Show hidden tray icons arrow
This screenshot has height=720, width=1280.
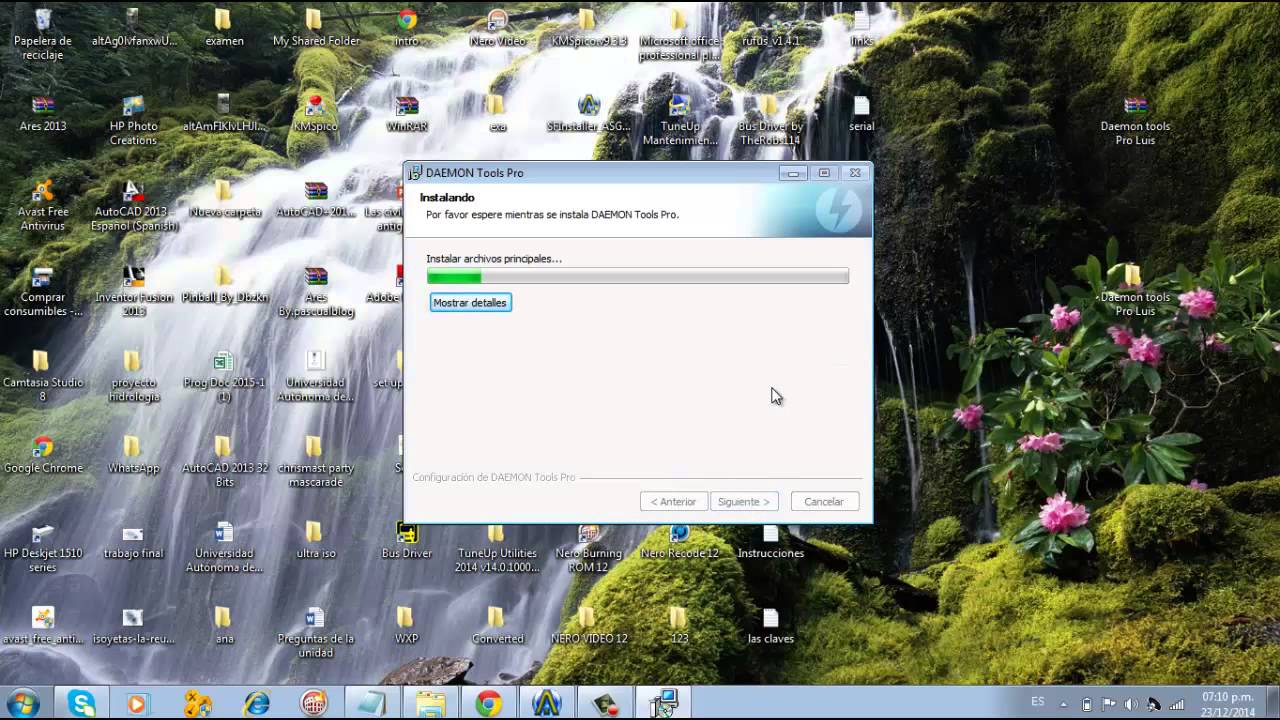pos(1064,704)
